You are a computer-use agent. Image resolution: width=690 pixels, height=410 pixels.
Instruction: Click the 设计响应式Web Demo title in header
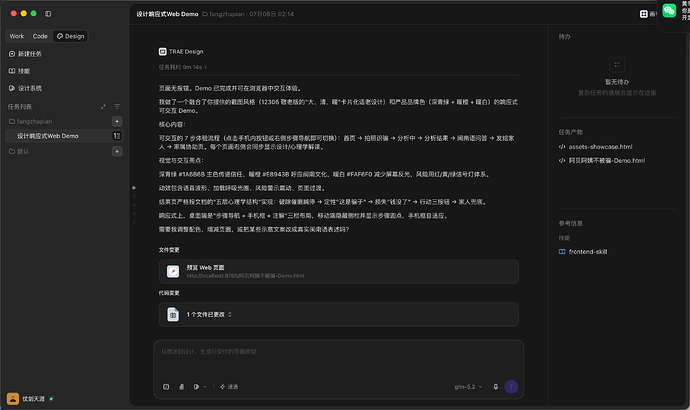(167, 14)
